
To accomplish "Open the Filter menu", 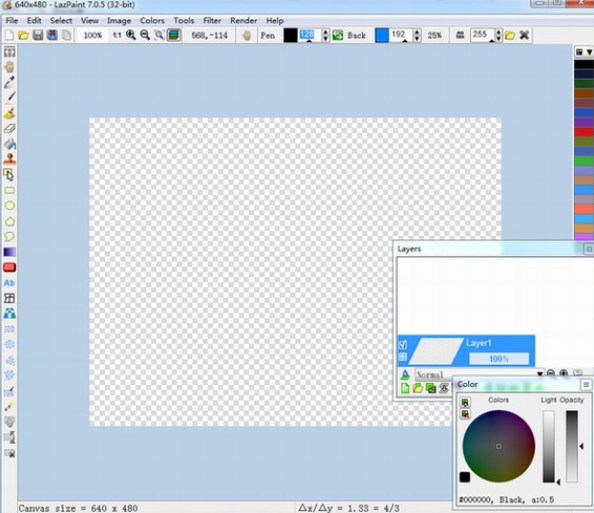I will point(212,20).
